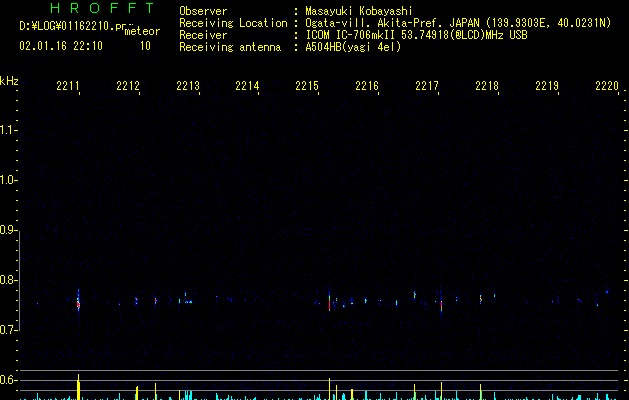The width and height of the screenshot is (629, 400).
Task: Click the 2214 time axis label
Action: pyautogui.click(x=247, y=86)
